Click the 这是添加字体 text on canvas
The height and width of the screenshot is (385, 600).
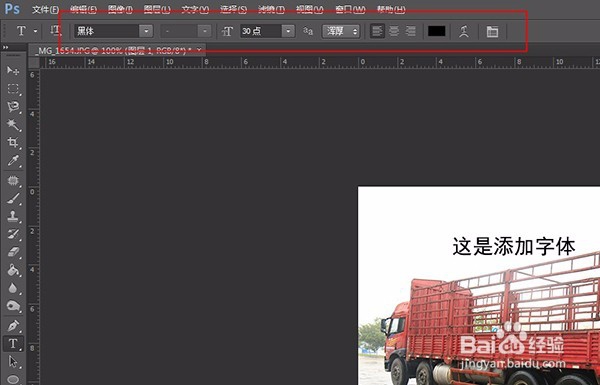(x=514, y=246)
